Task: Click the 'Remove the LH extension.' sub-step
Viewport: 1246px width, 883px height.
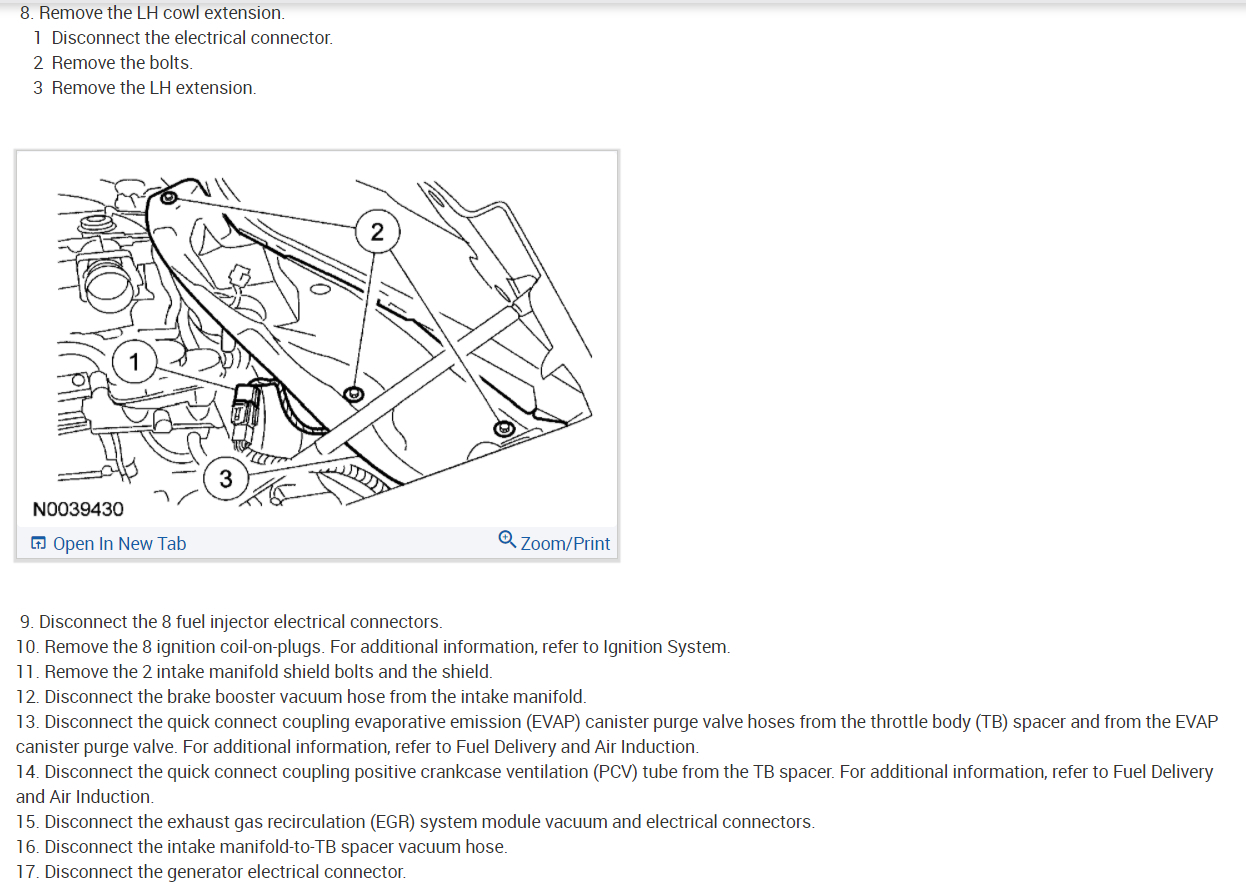Action: click(x=154, y=88)
